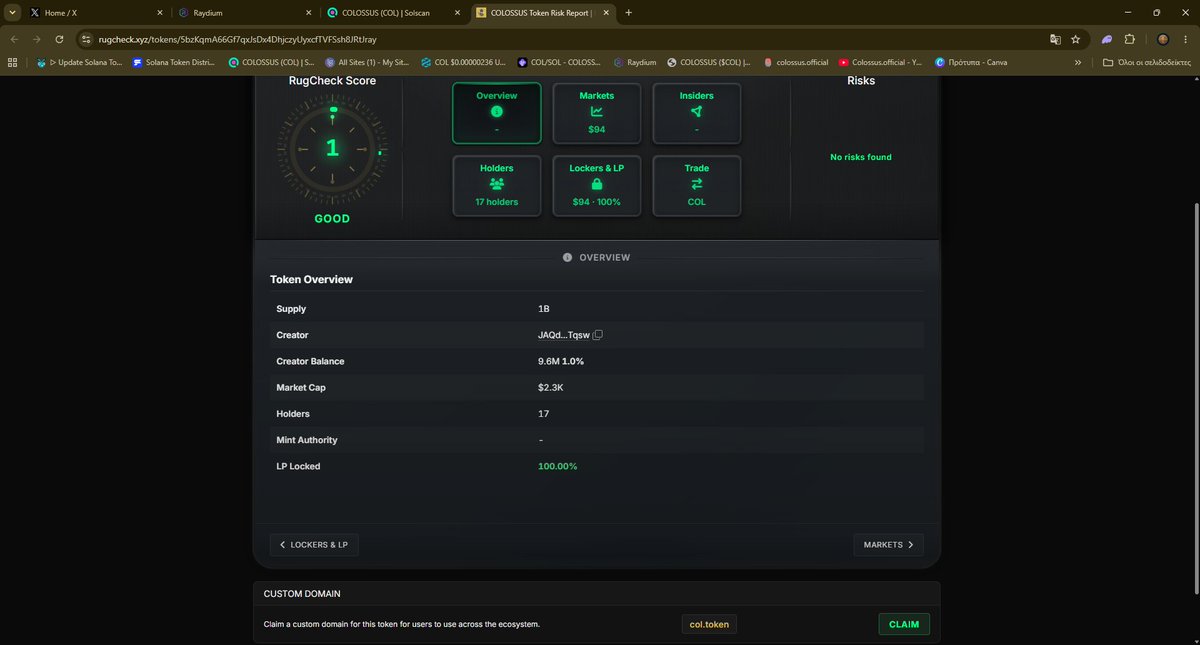Expand hidden bookmarks with double chevron

[x=1078, y=62]
